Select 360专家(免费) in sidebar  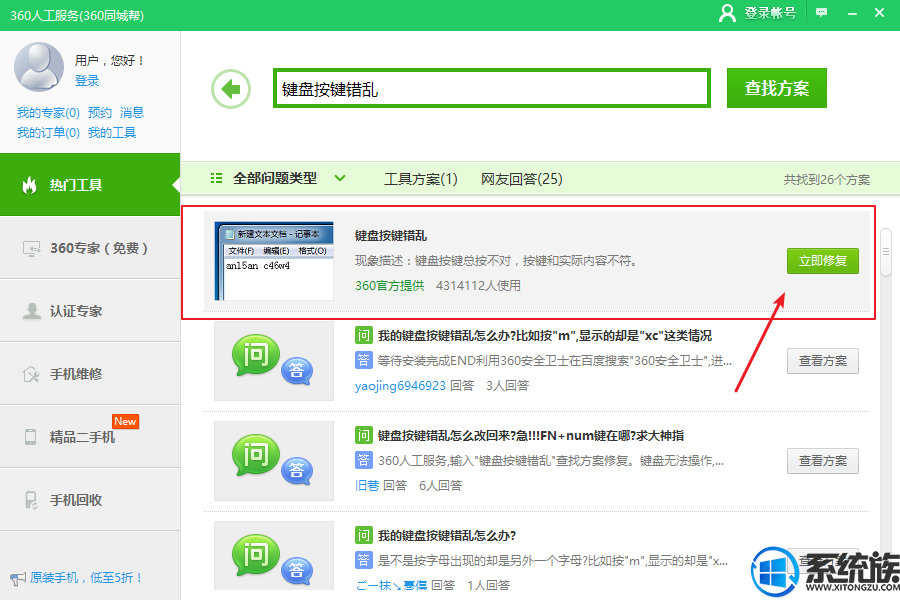pos(90,248)
